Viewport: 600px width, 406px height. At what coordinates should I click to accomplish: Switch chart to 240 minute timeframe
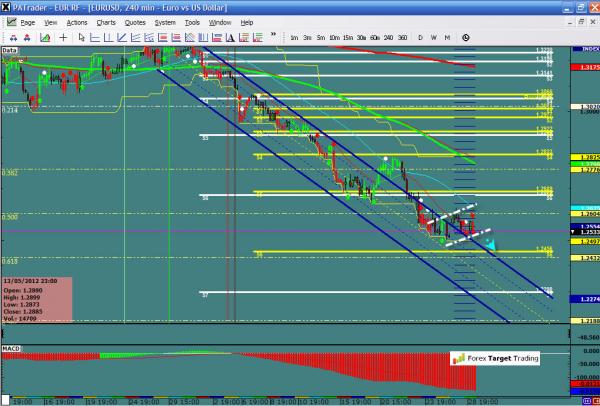386,37
